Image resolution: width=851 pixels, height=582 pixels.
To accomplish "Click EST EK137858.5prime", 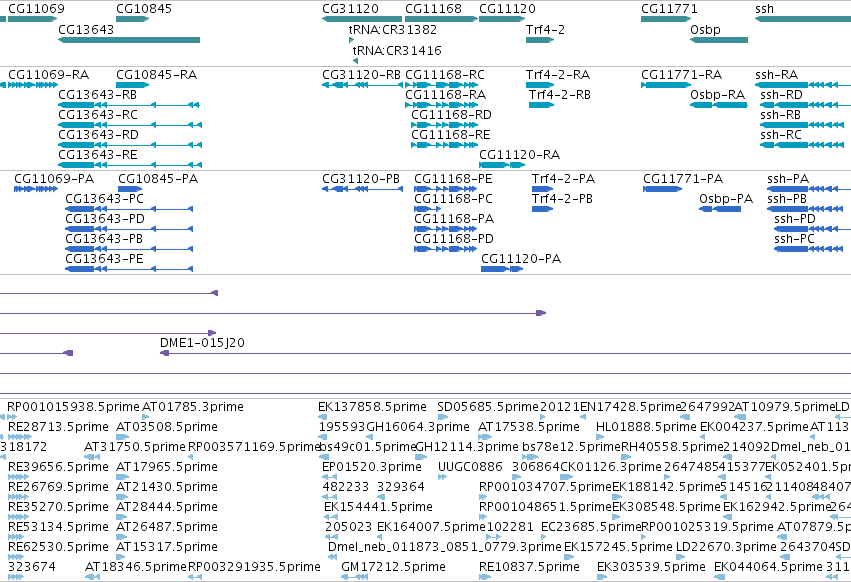I will coord(372,407).
